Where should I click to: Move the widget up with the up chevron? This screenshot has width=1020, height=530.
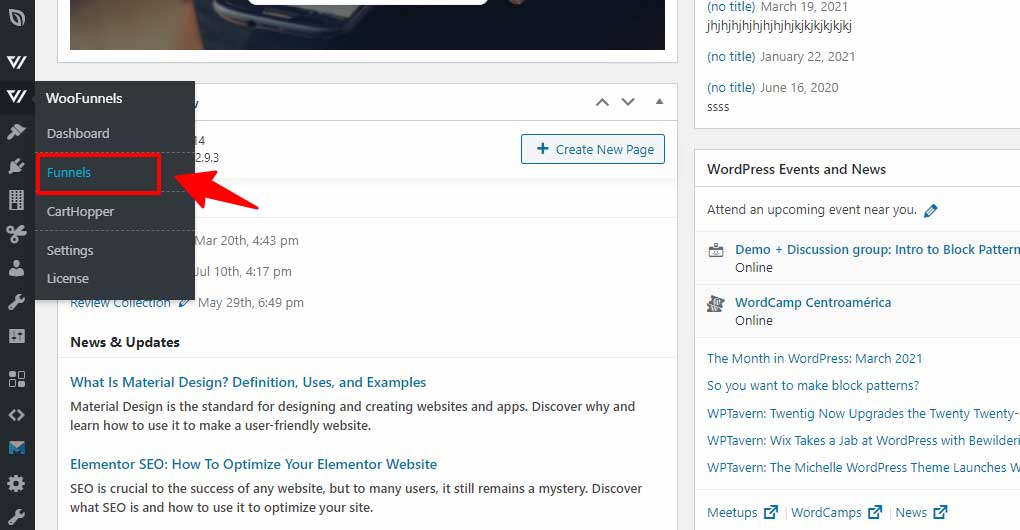point(602,102)
